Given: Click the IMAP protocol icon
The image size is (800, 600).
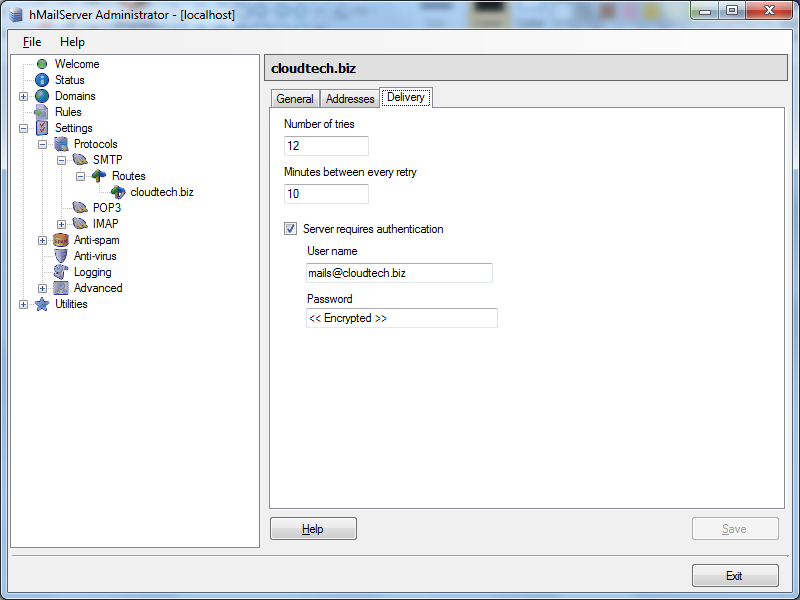Looking at the screenshot, I should click(x=80, y=223).
